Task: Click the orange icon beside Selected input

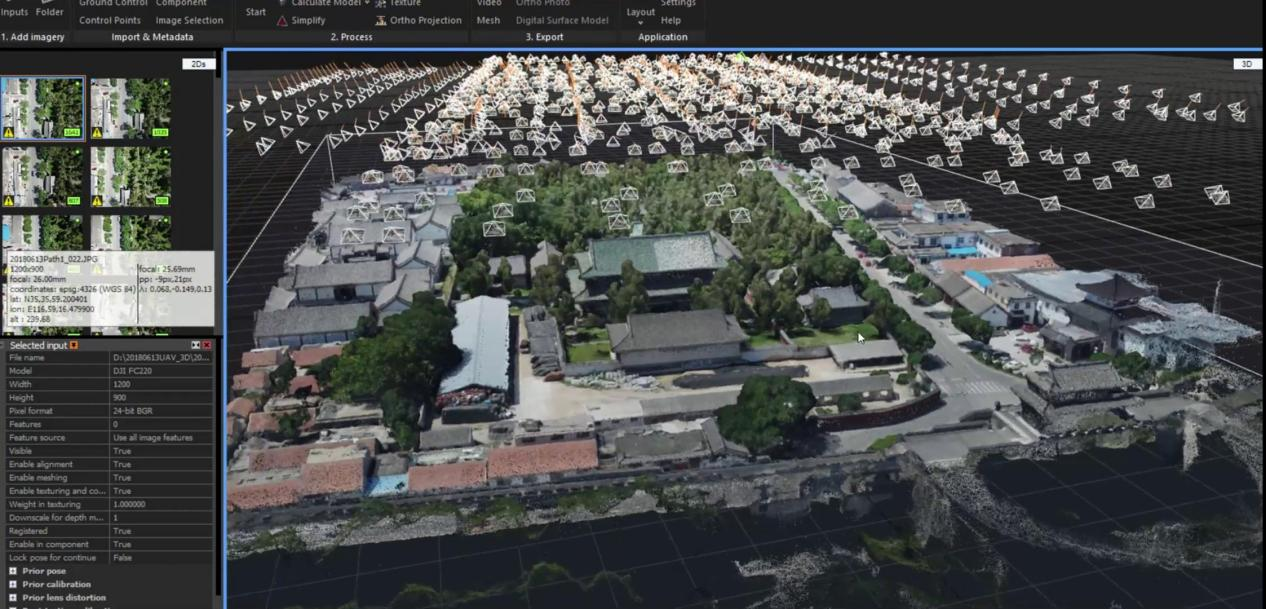Action: (74, 345)
